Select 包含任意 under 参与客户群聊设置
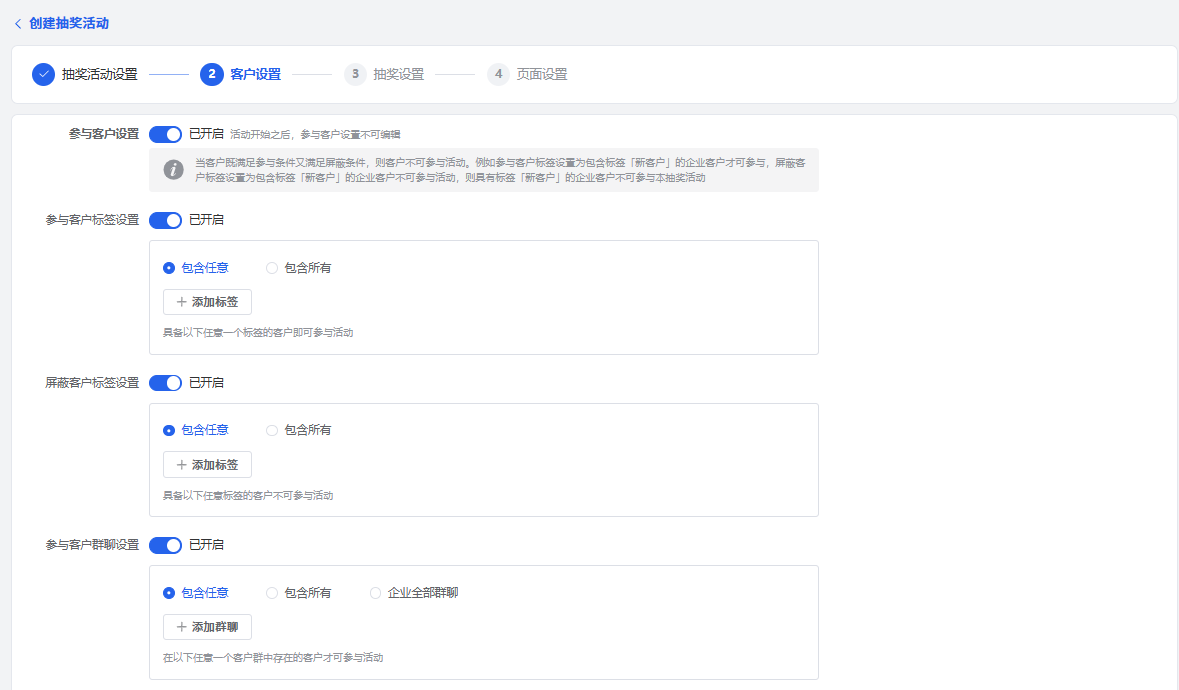 coord(195,593)
